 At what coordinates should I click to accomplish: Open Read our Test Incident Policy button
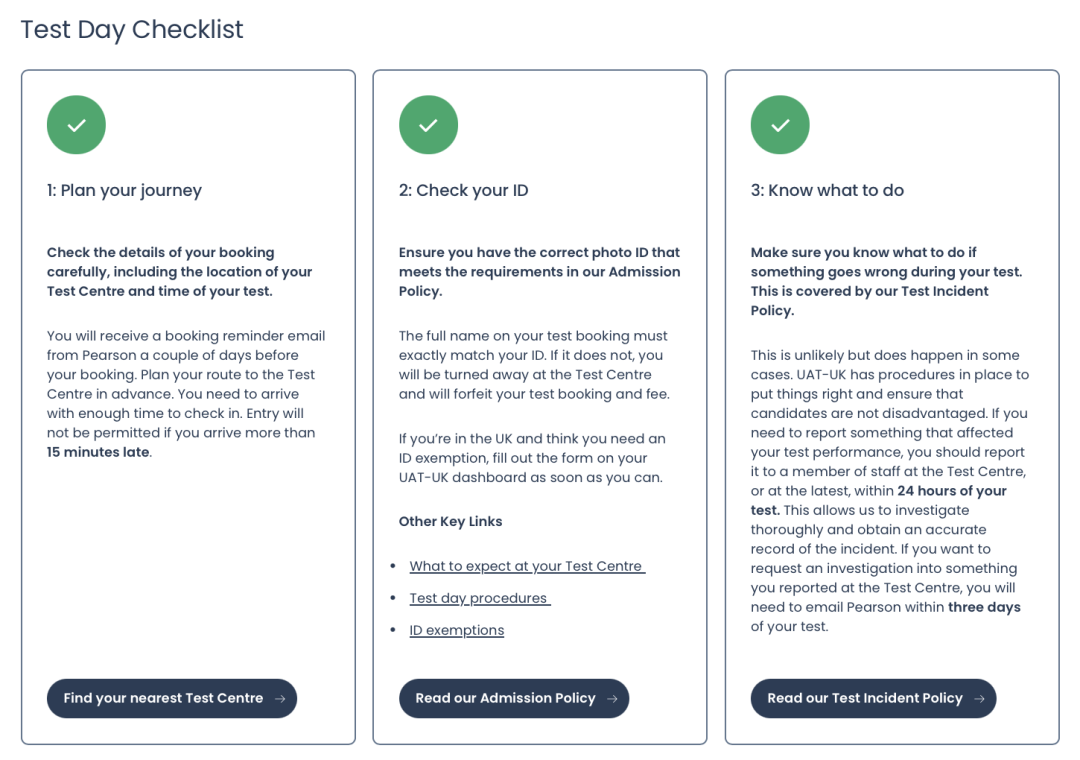point(873,699)
